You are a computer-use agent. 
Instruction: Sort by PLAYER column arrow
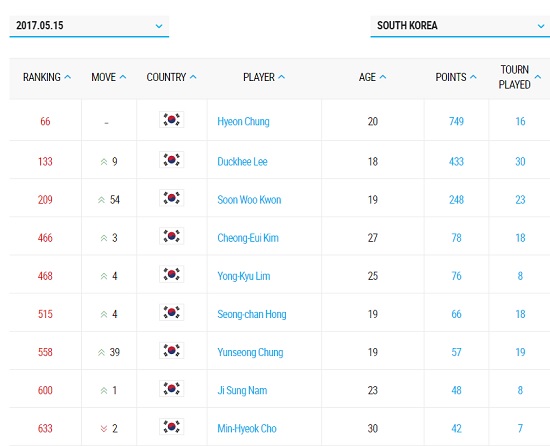[x=282, y=77]
